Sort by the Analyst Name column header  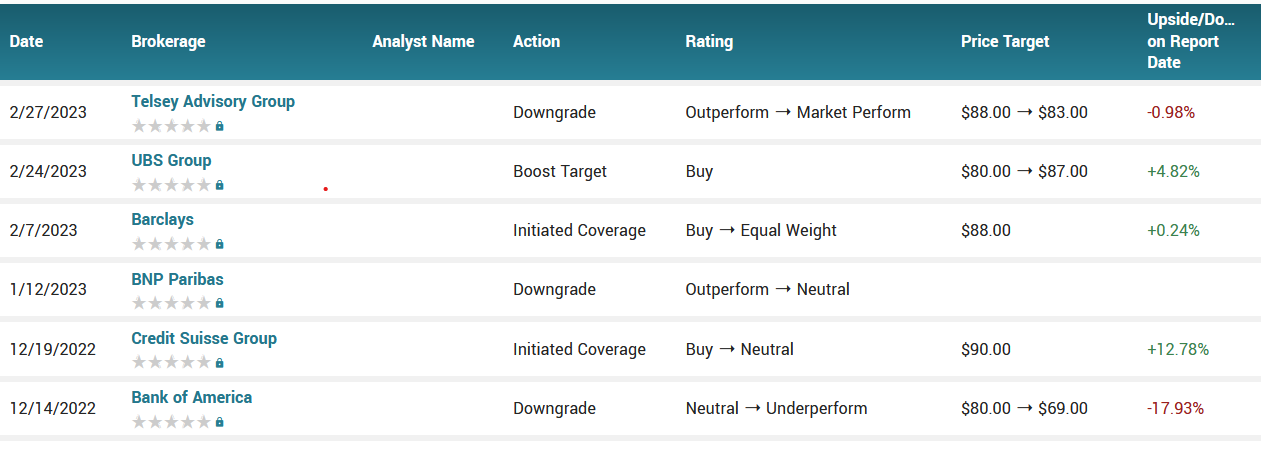pyautogui.click(x=423, y=41)
